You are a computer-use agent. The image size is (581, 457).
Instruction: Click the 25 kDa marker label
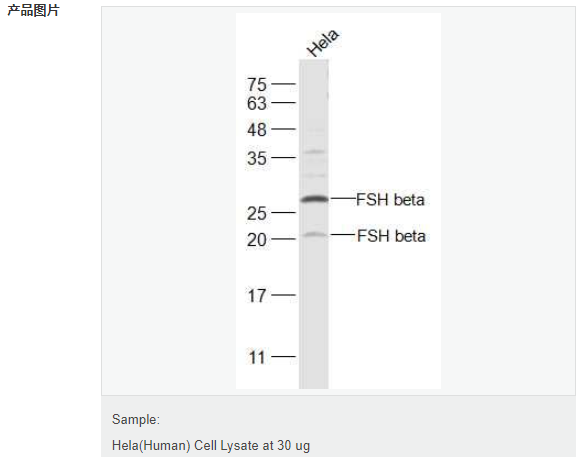tap(257, 213)
